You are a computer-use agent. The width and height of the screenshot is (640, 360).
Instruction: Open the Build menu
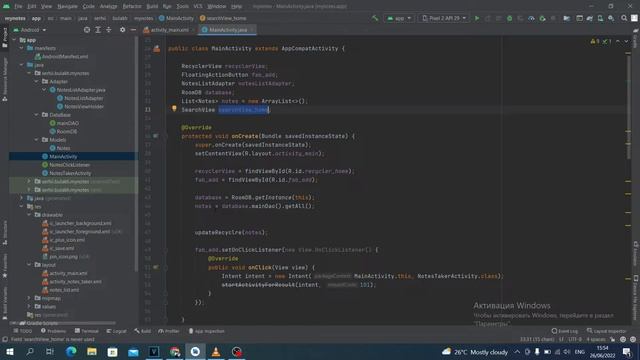(152, 6)
